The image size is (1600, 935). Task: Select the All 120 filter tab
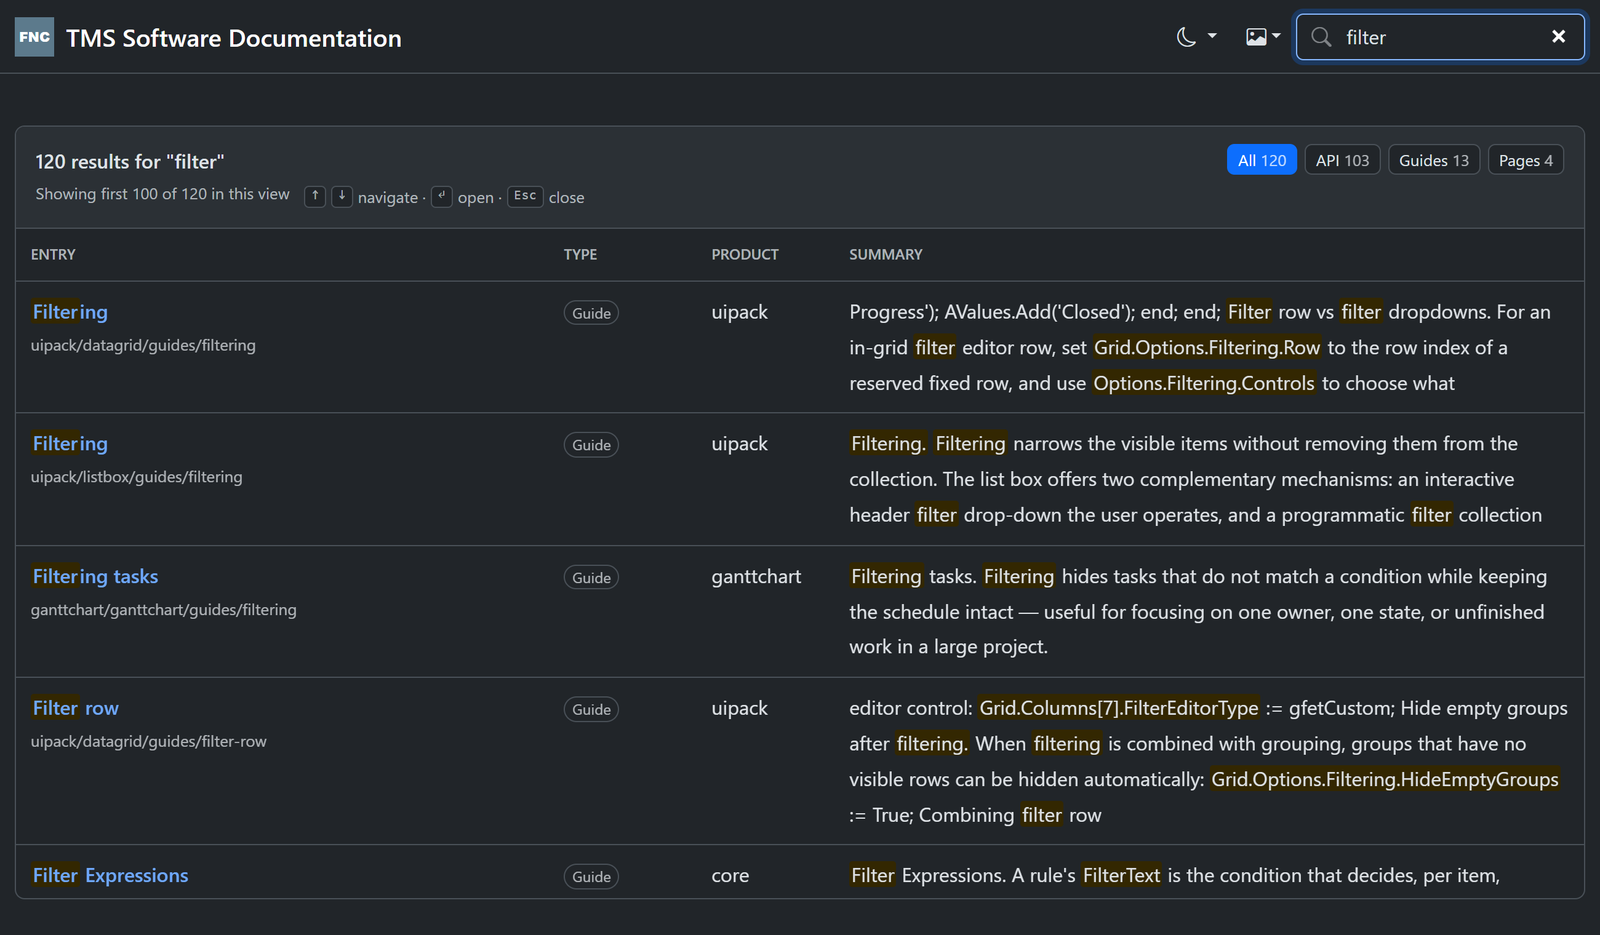[x=1262, y=160]
